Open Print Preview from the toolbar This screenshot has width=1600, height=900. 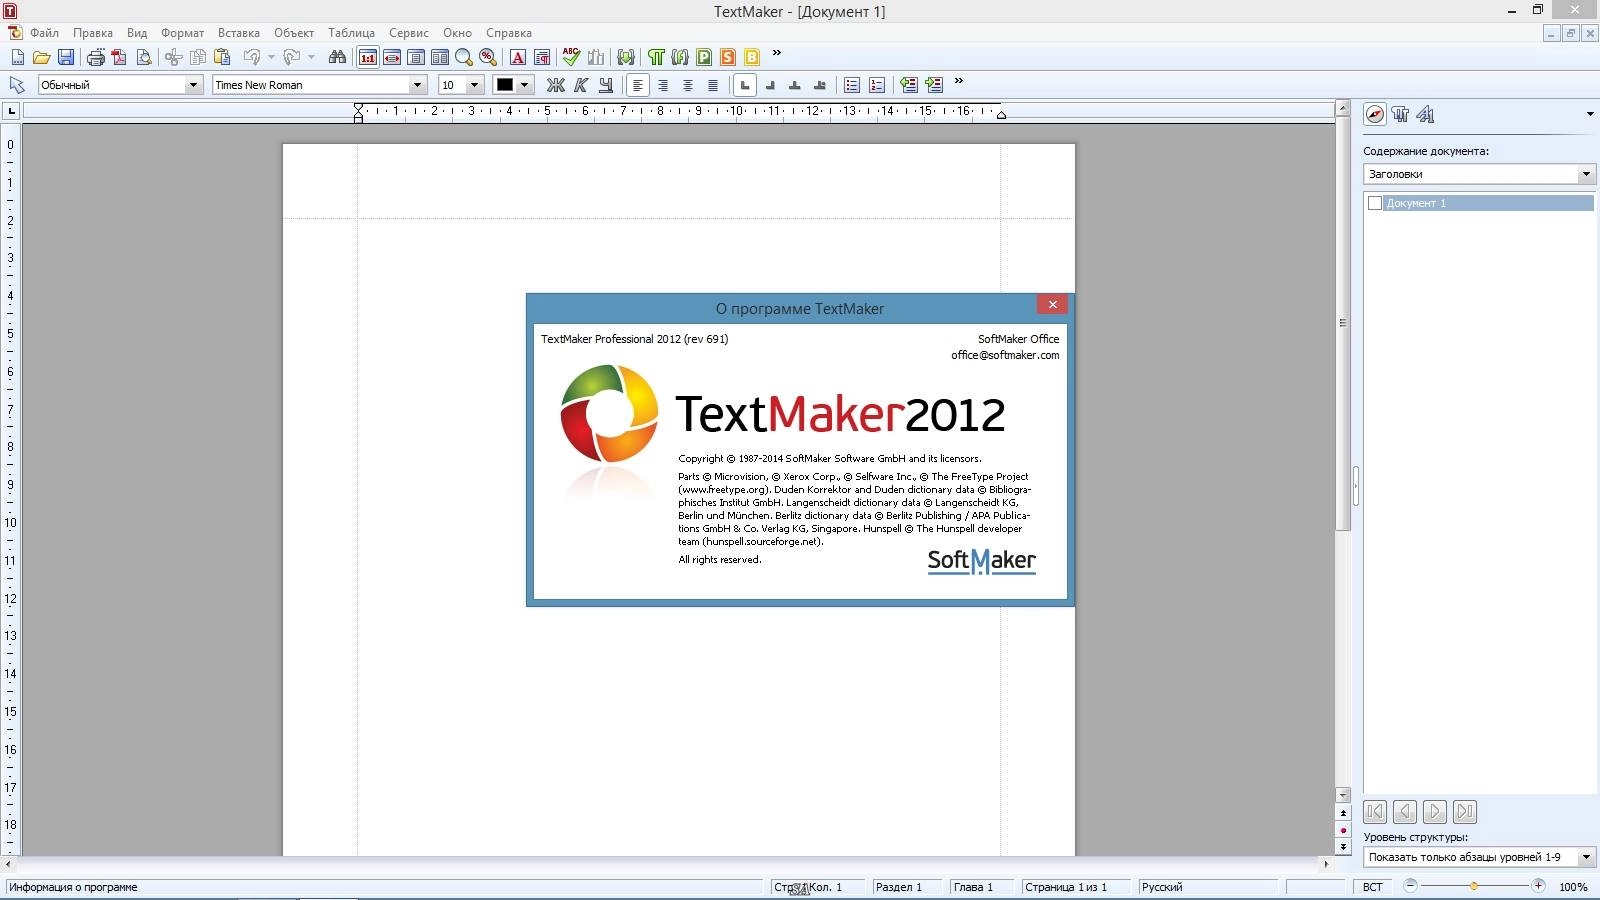point(144,57)
